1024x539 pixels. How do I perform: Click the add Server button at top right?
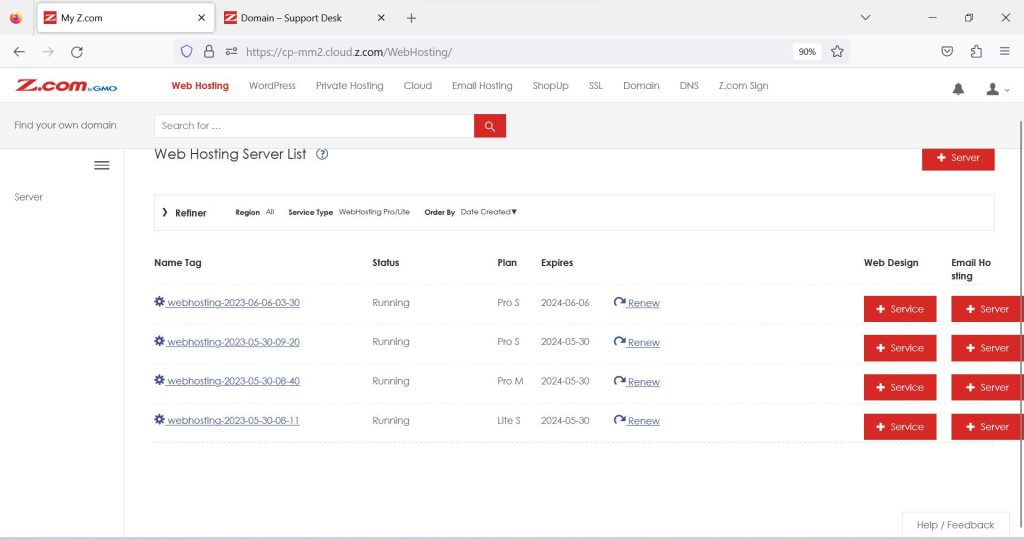coord(958,157)
